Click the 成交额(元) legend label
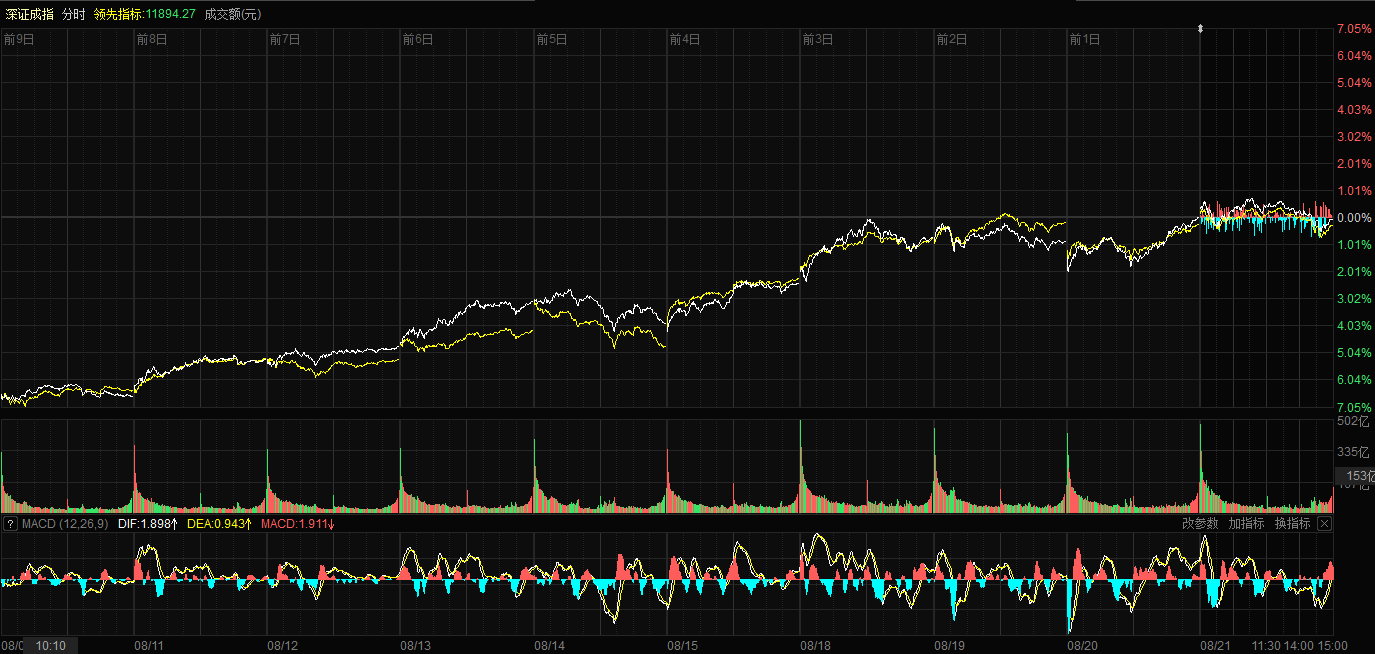The width and height of the screenshot is (1375, 654). pyautogui.click(x=233, y=14)
